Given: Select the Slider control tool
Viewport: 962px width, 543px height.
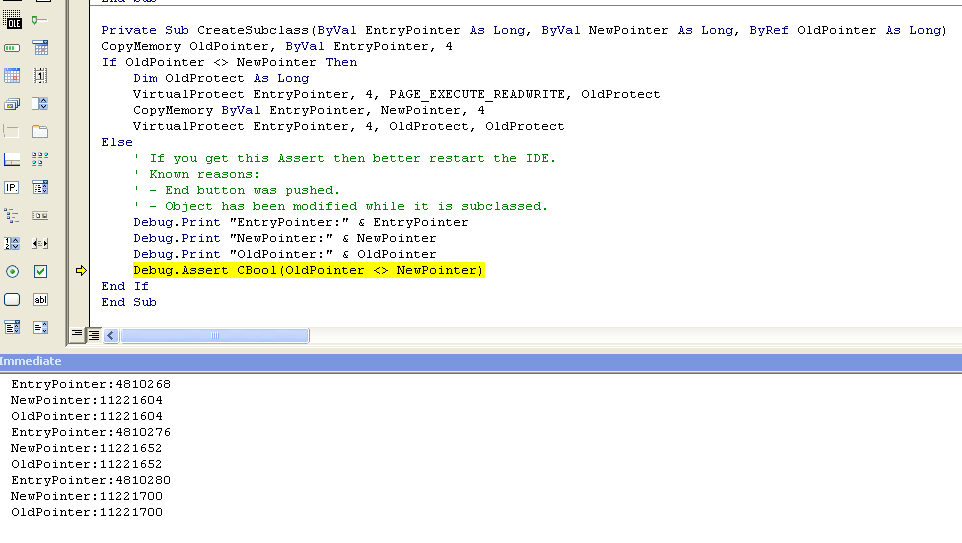Looking at the screenshot, I should point(40,20).
